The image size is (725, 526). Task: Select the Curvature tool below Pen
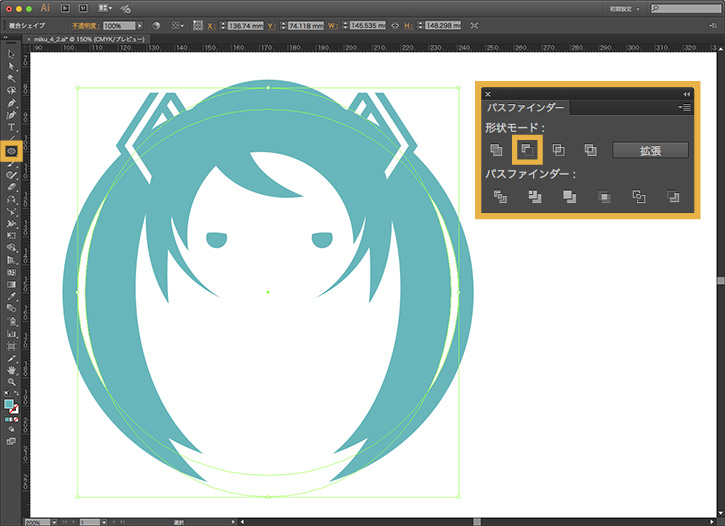pyautogui.click(x=12, y=115)
